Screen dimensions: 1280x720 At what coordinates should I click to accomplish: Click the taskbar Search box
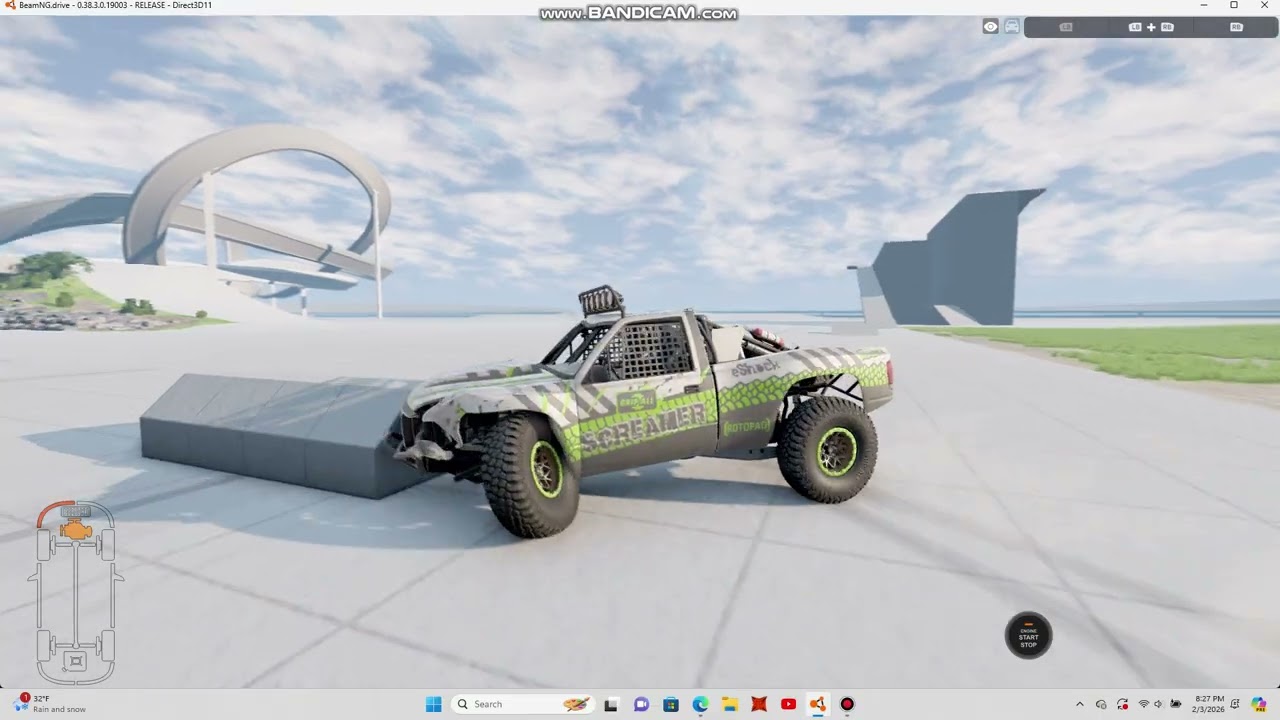click(x=522, y=704)
